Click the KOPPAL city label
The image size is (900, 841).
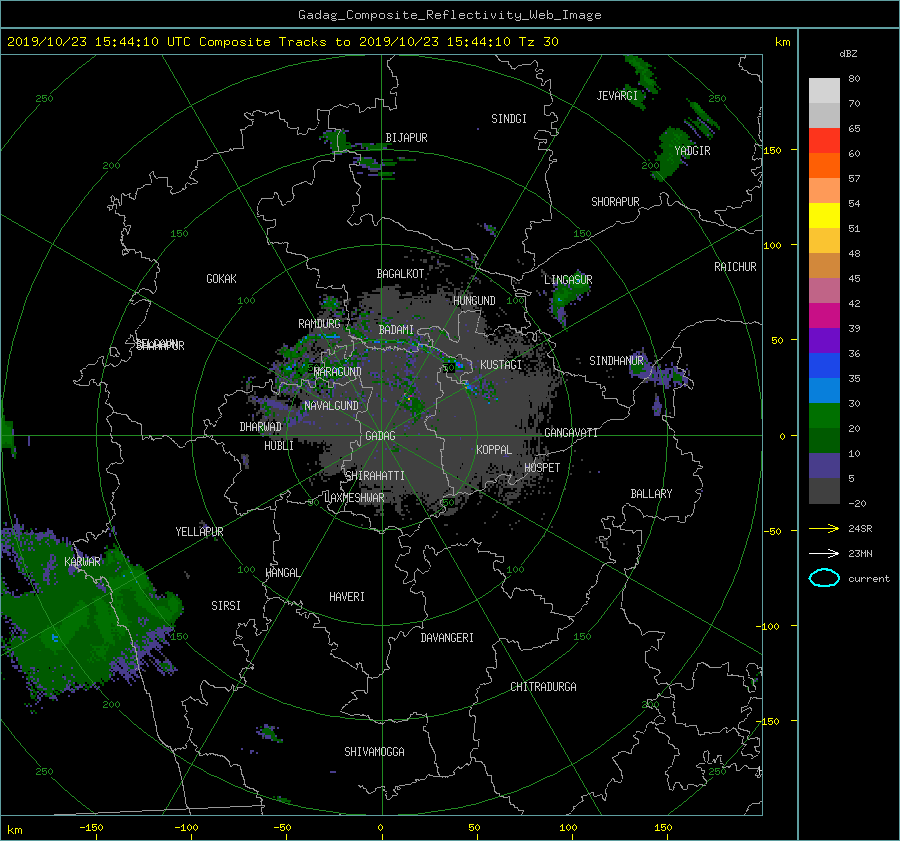point(494,450)
